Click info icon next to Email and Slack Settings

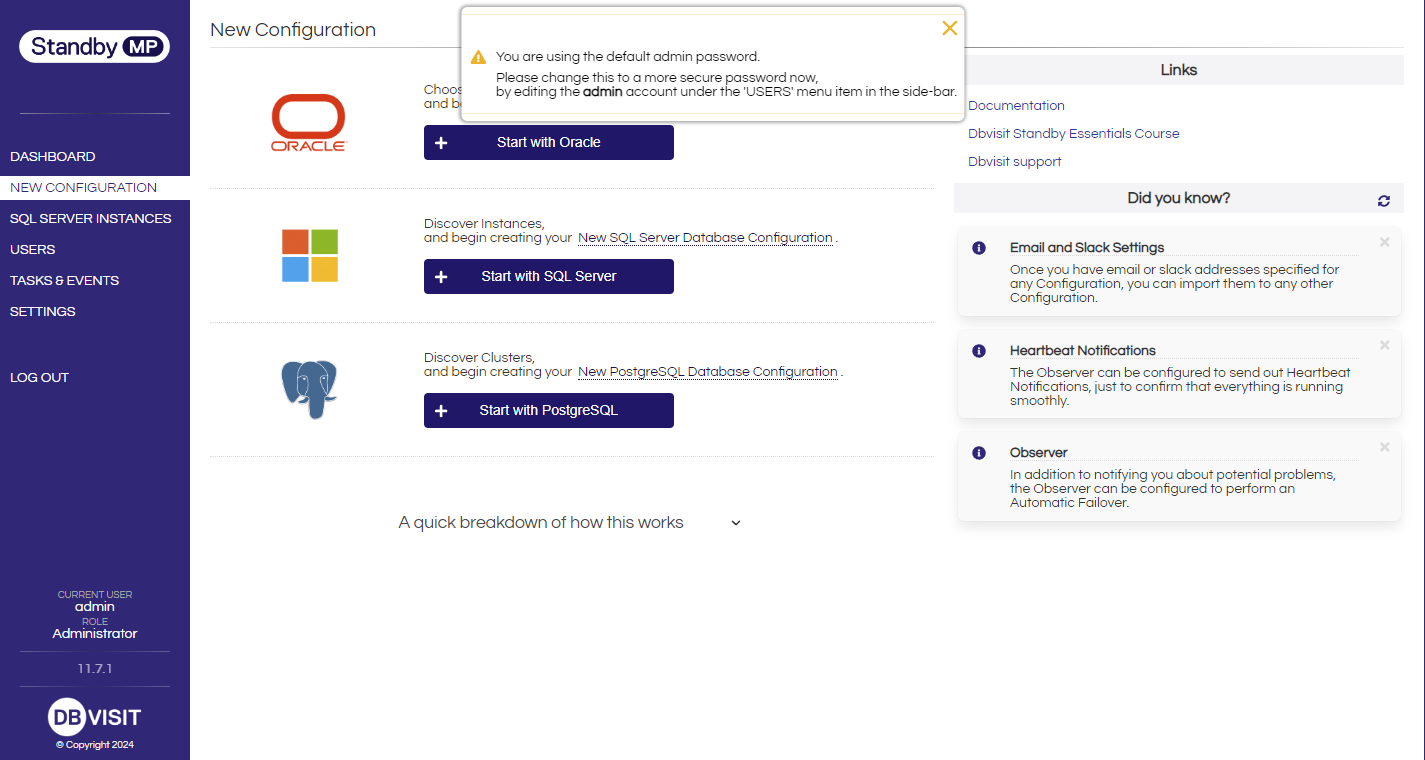[x=980, y=248]
